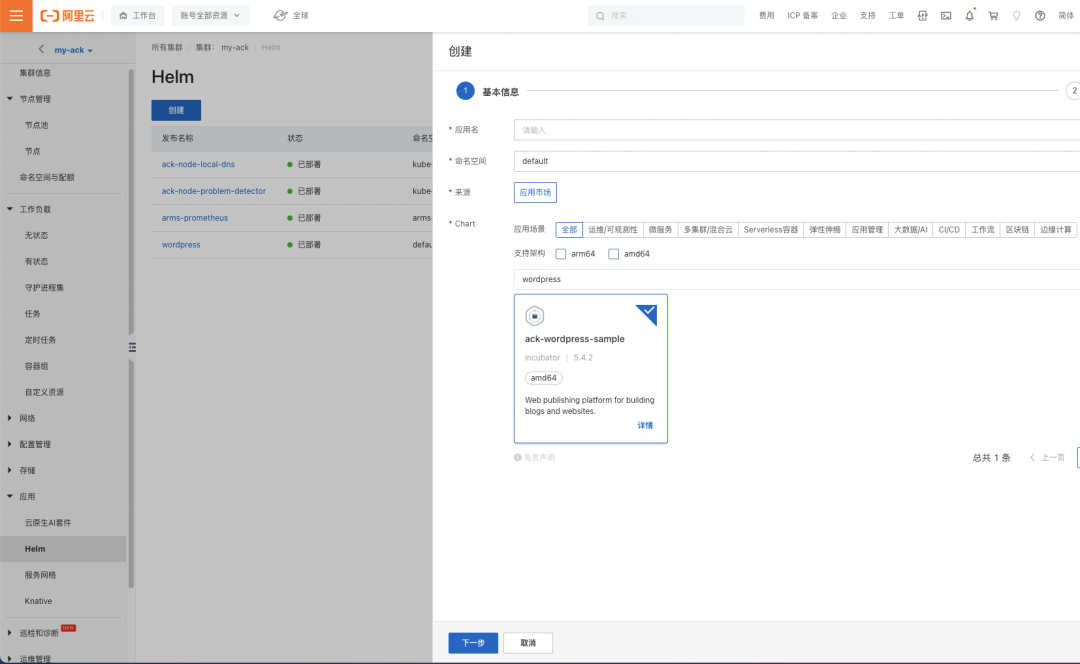This screenshot has height=664, width=1080.
Task: Click the 工作台 home icon button
Action: pyautogui.click(x=138, y=15)
